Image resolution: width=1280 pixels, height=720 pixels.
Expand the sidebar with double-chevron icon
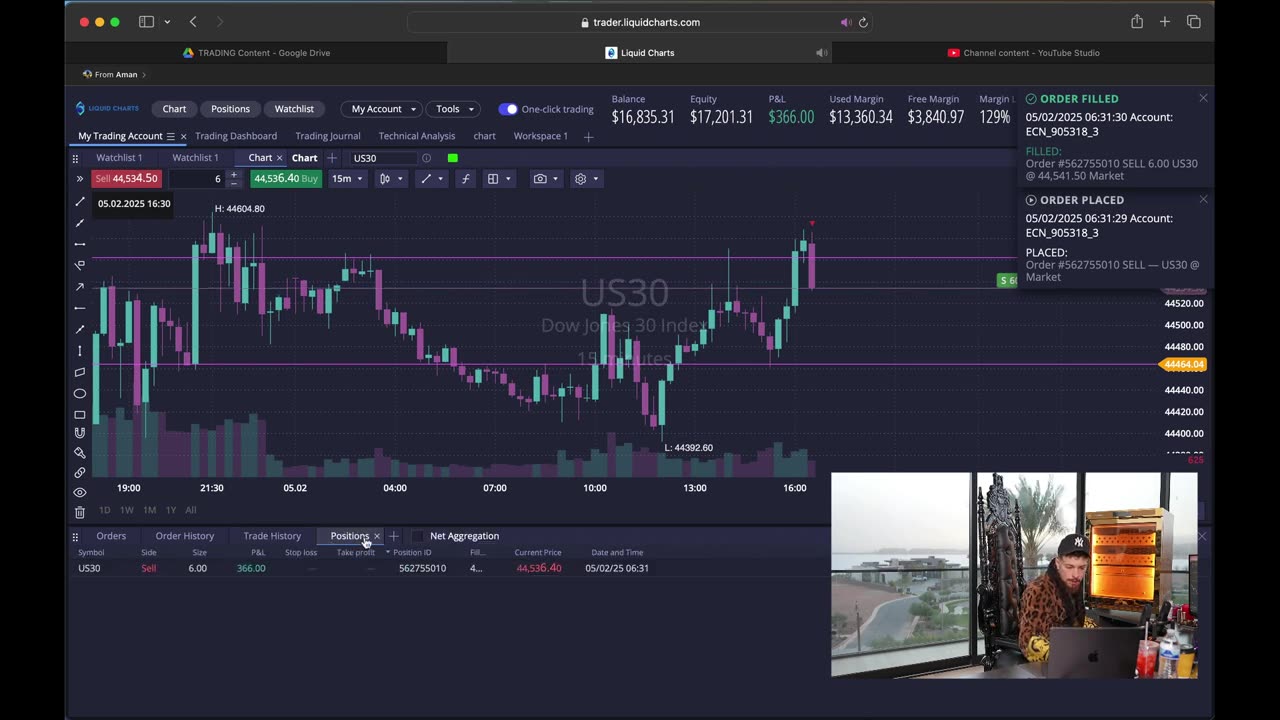[79, 179]
